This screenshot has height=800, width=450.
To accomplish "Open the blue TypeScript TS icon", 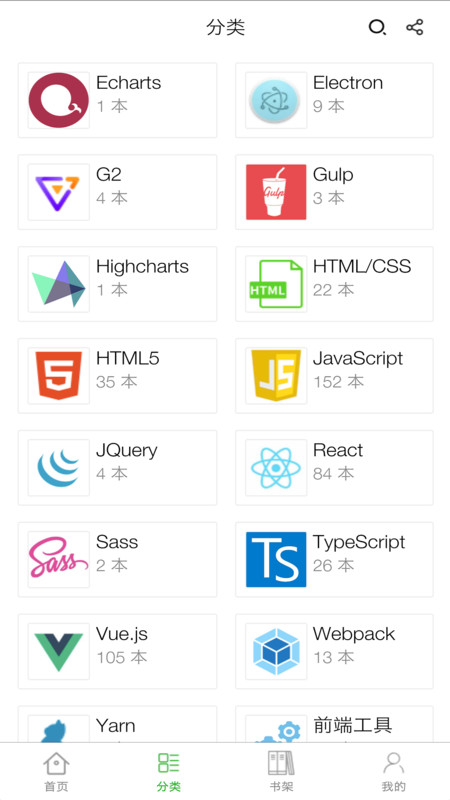I will (276, 559).
